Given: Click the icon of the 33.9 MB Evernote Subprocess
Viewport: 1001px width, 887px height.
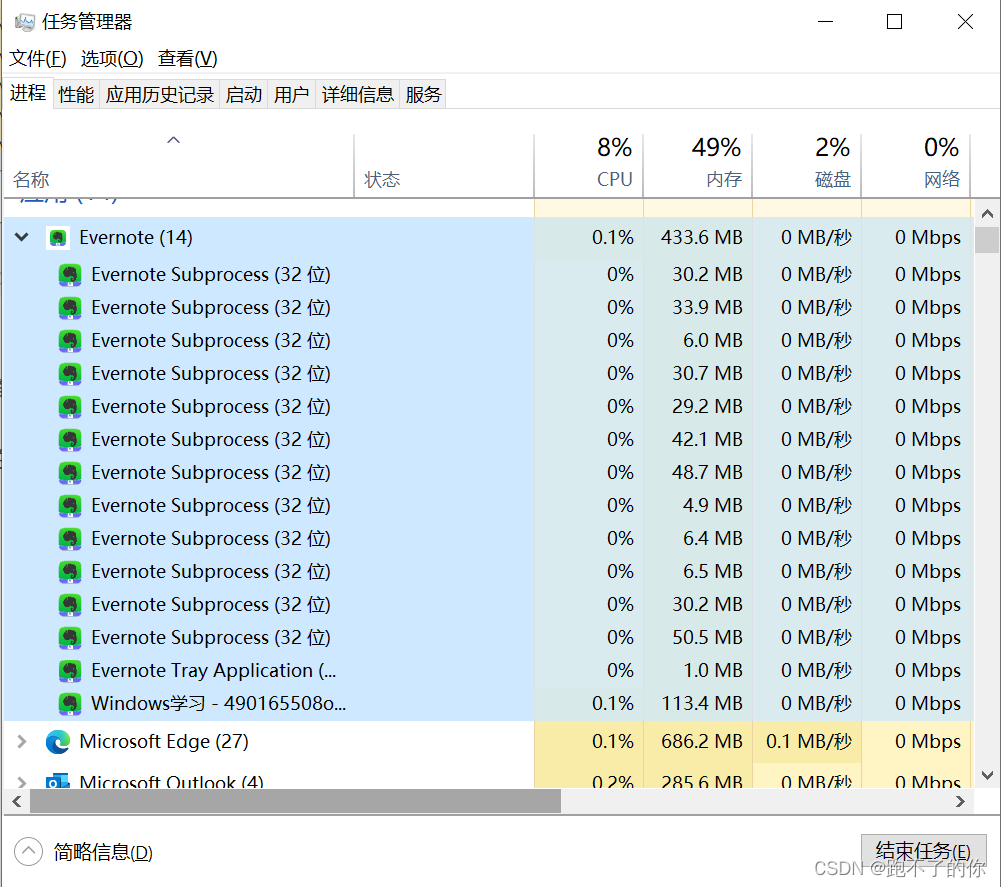Looking at the screenshot, I should tap(70, 308).
